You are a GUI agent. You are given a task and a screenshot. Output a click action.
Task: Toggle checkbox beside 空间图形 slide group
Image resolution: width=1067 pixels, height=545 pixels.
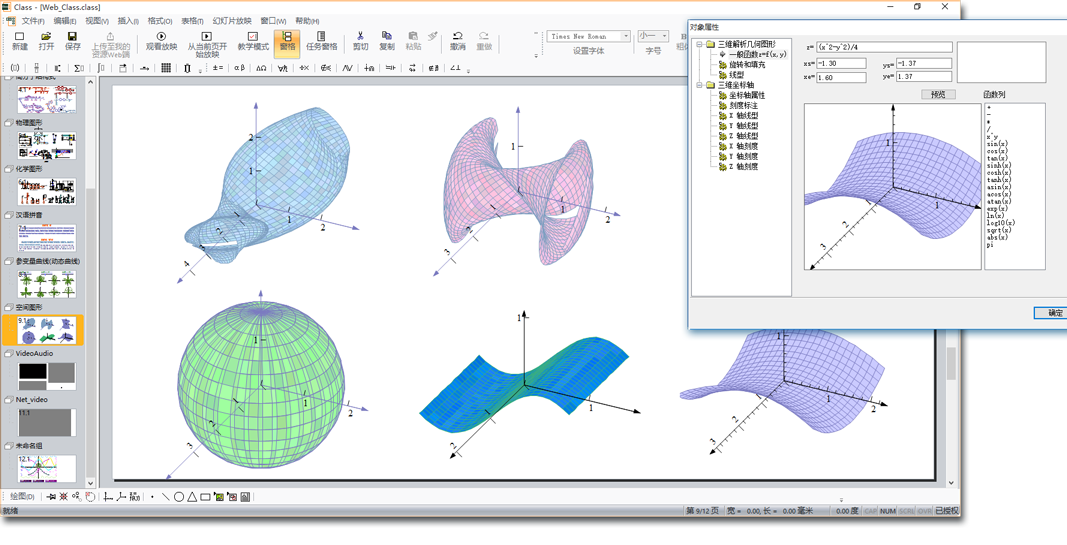tap(9, 308)
